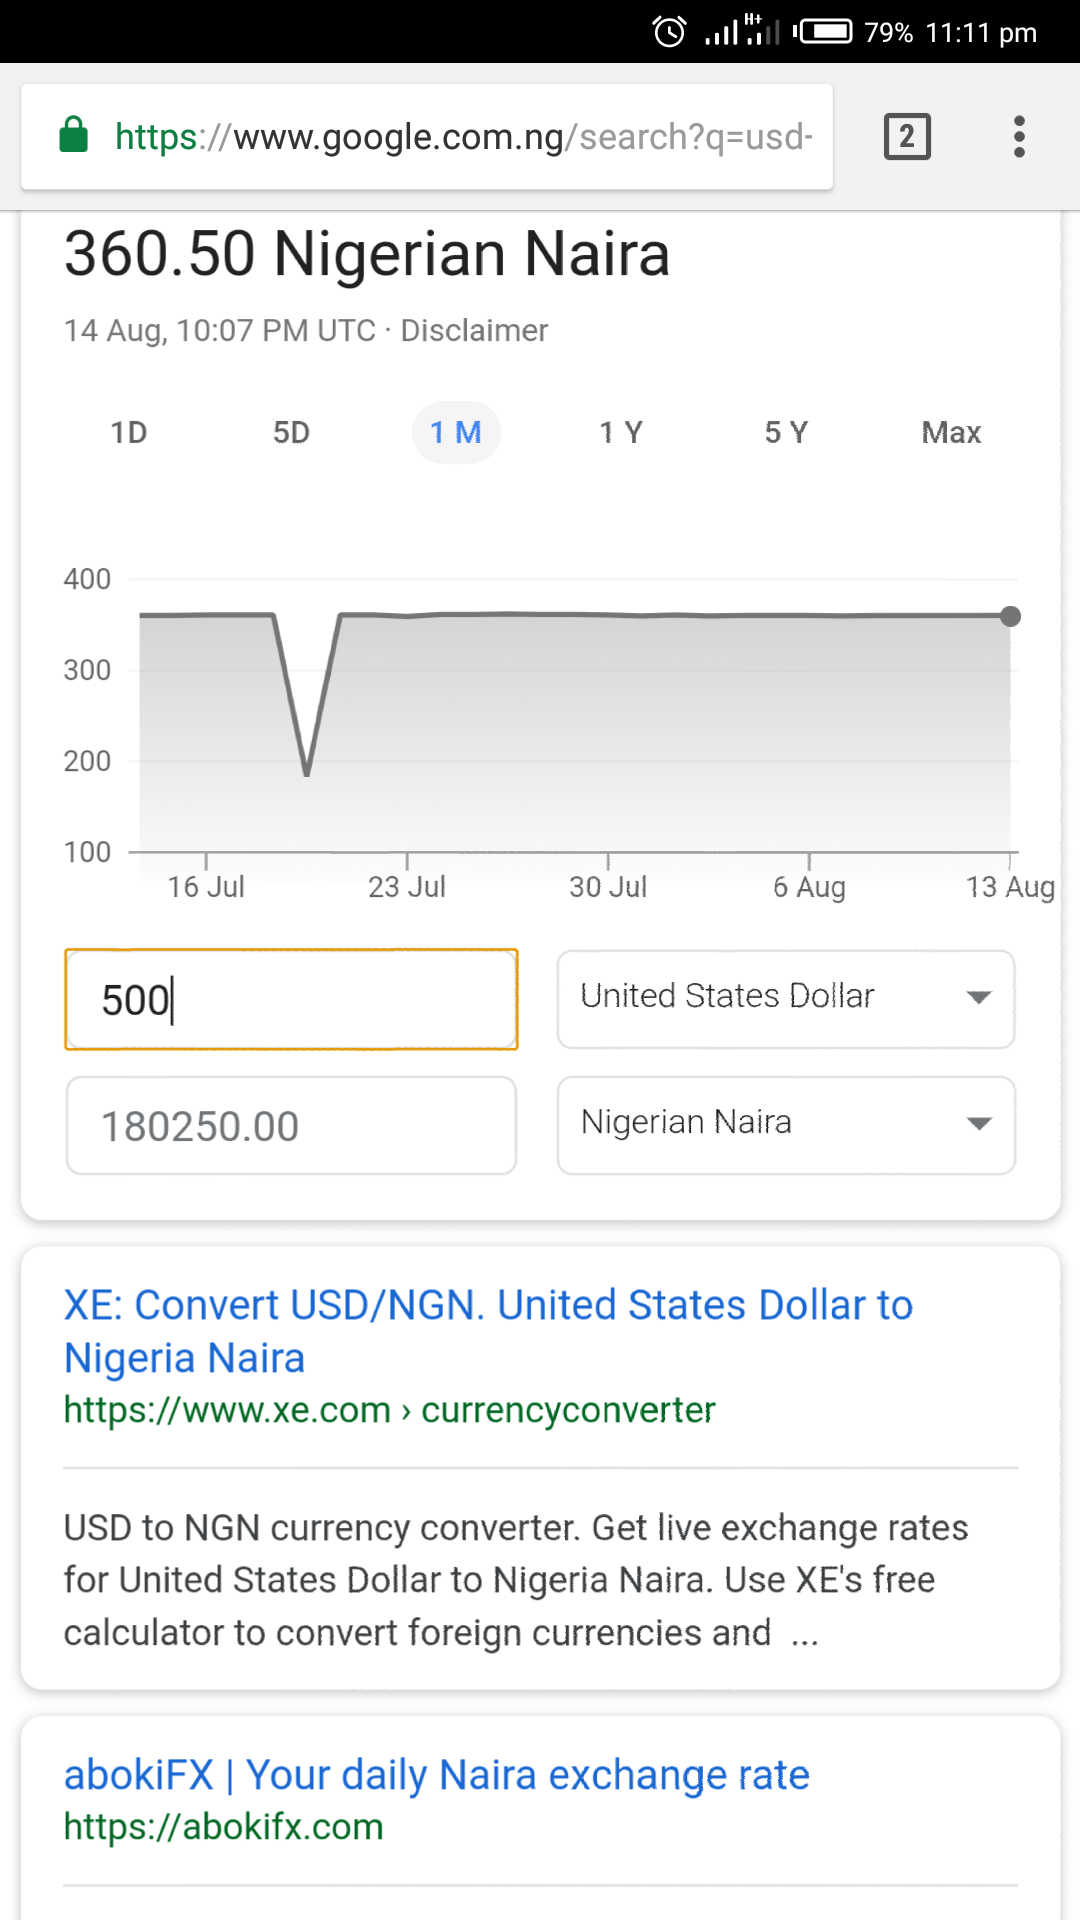Open the Disclaimer link
The width and height of the screenshot is (1080, 1920).
click(x=474, y=330)
